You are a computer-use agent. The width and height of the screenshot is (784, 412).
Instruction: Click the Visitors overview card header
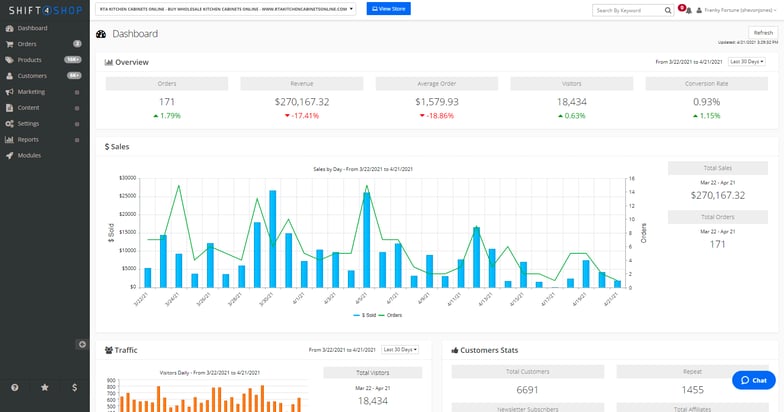(x=572, y=84)
